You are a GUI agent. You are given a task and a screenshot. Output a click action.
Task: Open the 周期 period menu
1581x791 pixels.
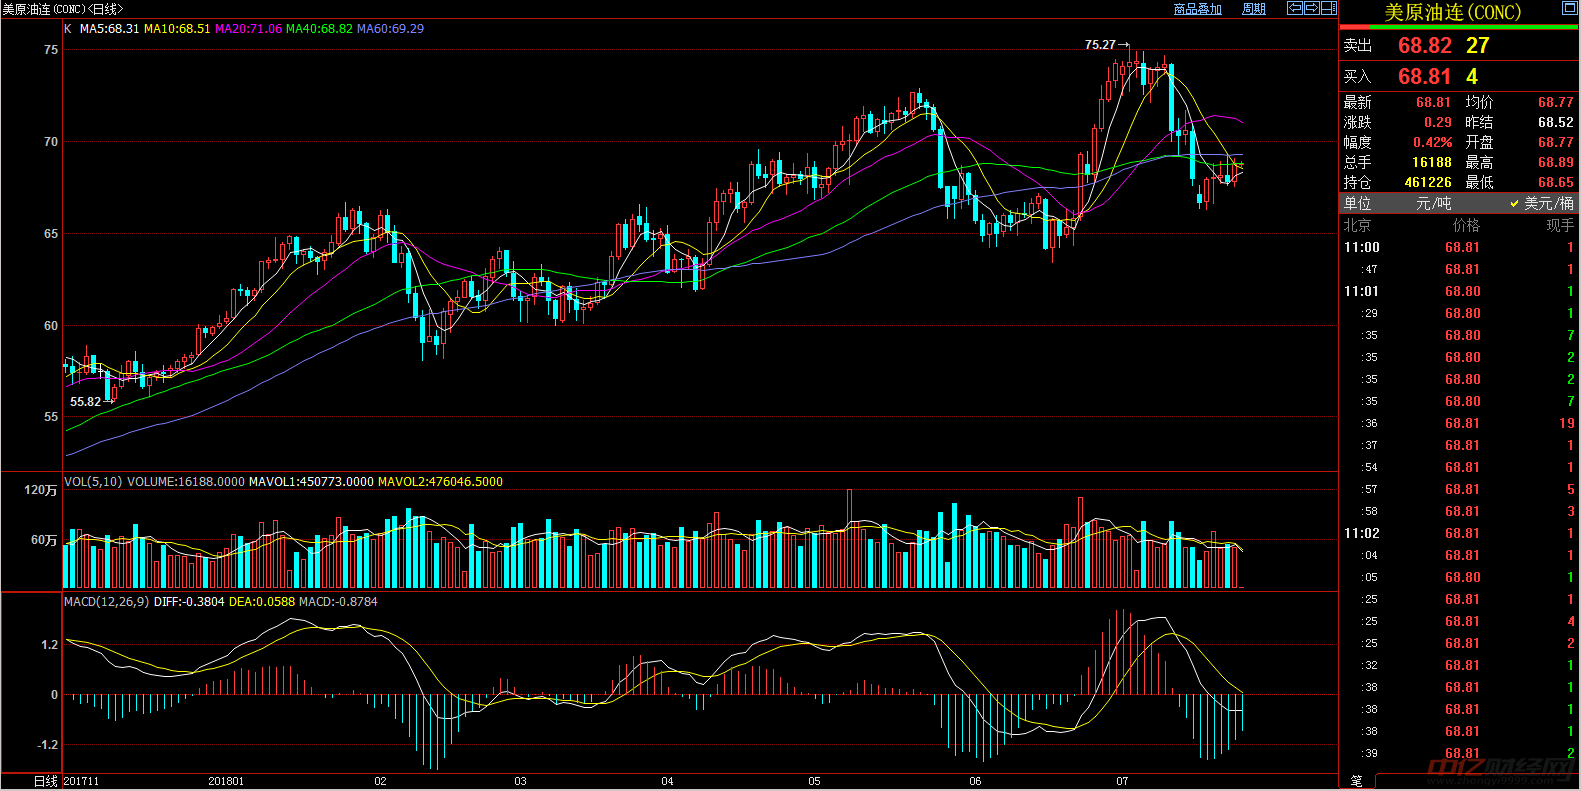1253,9
